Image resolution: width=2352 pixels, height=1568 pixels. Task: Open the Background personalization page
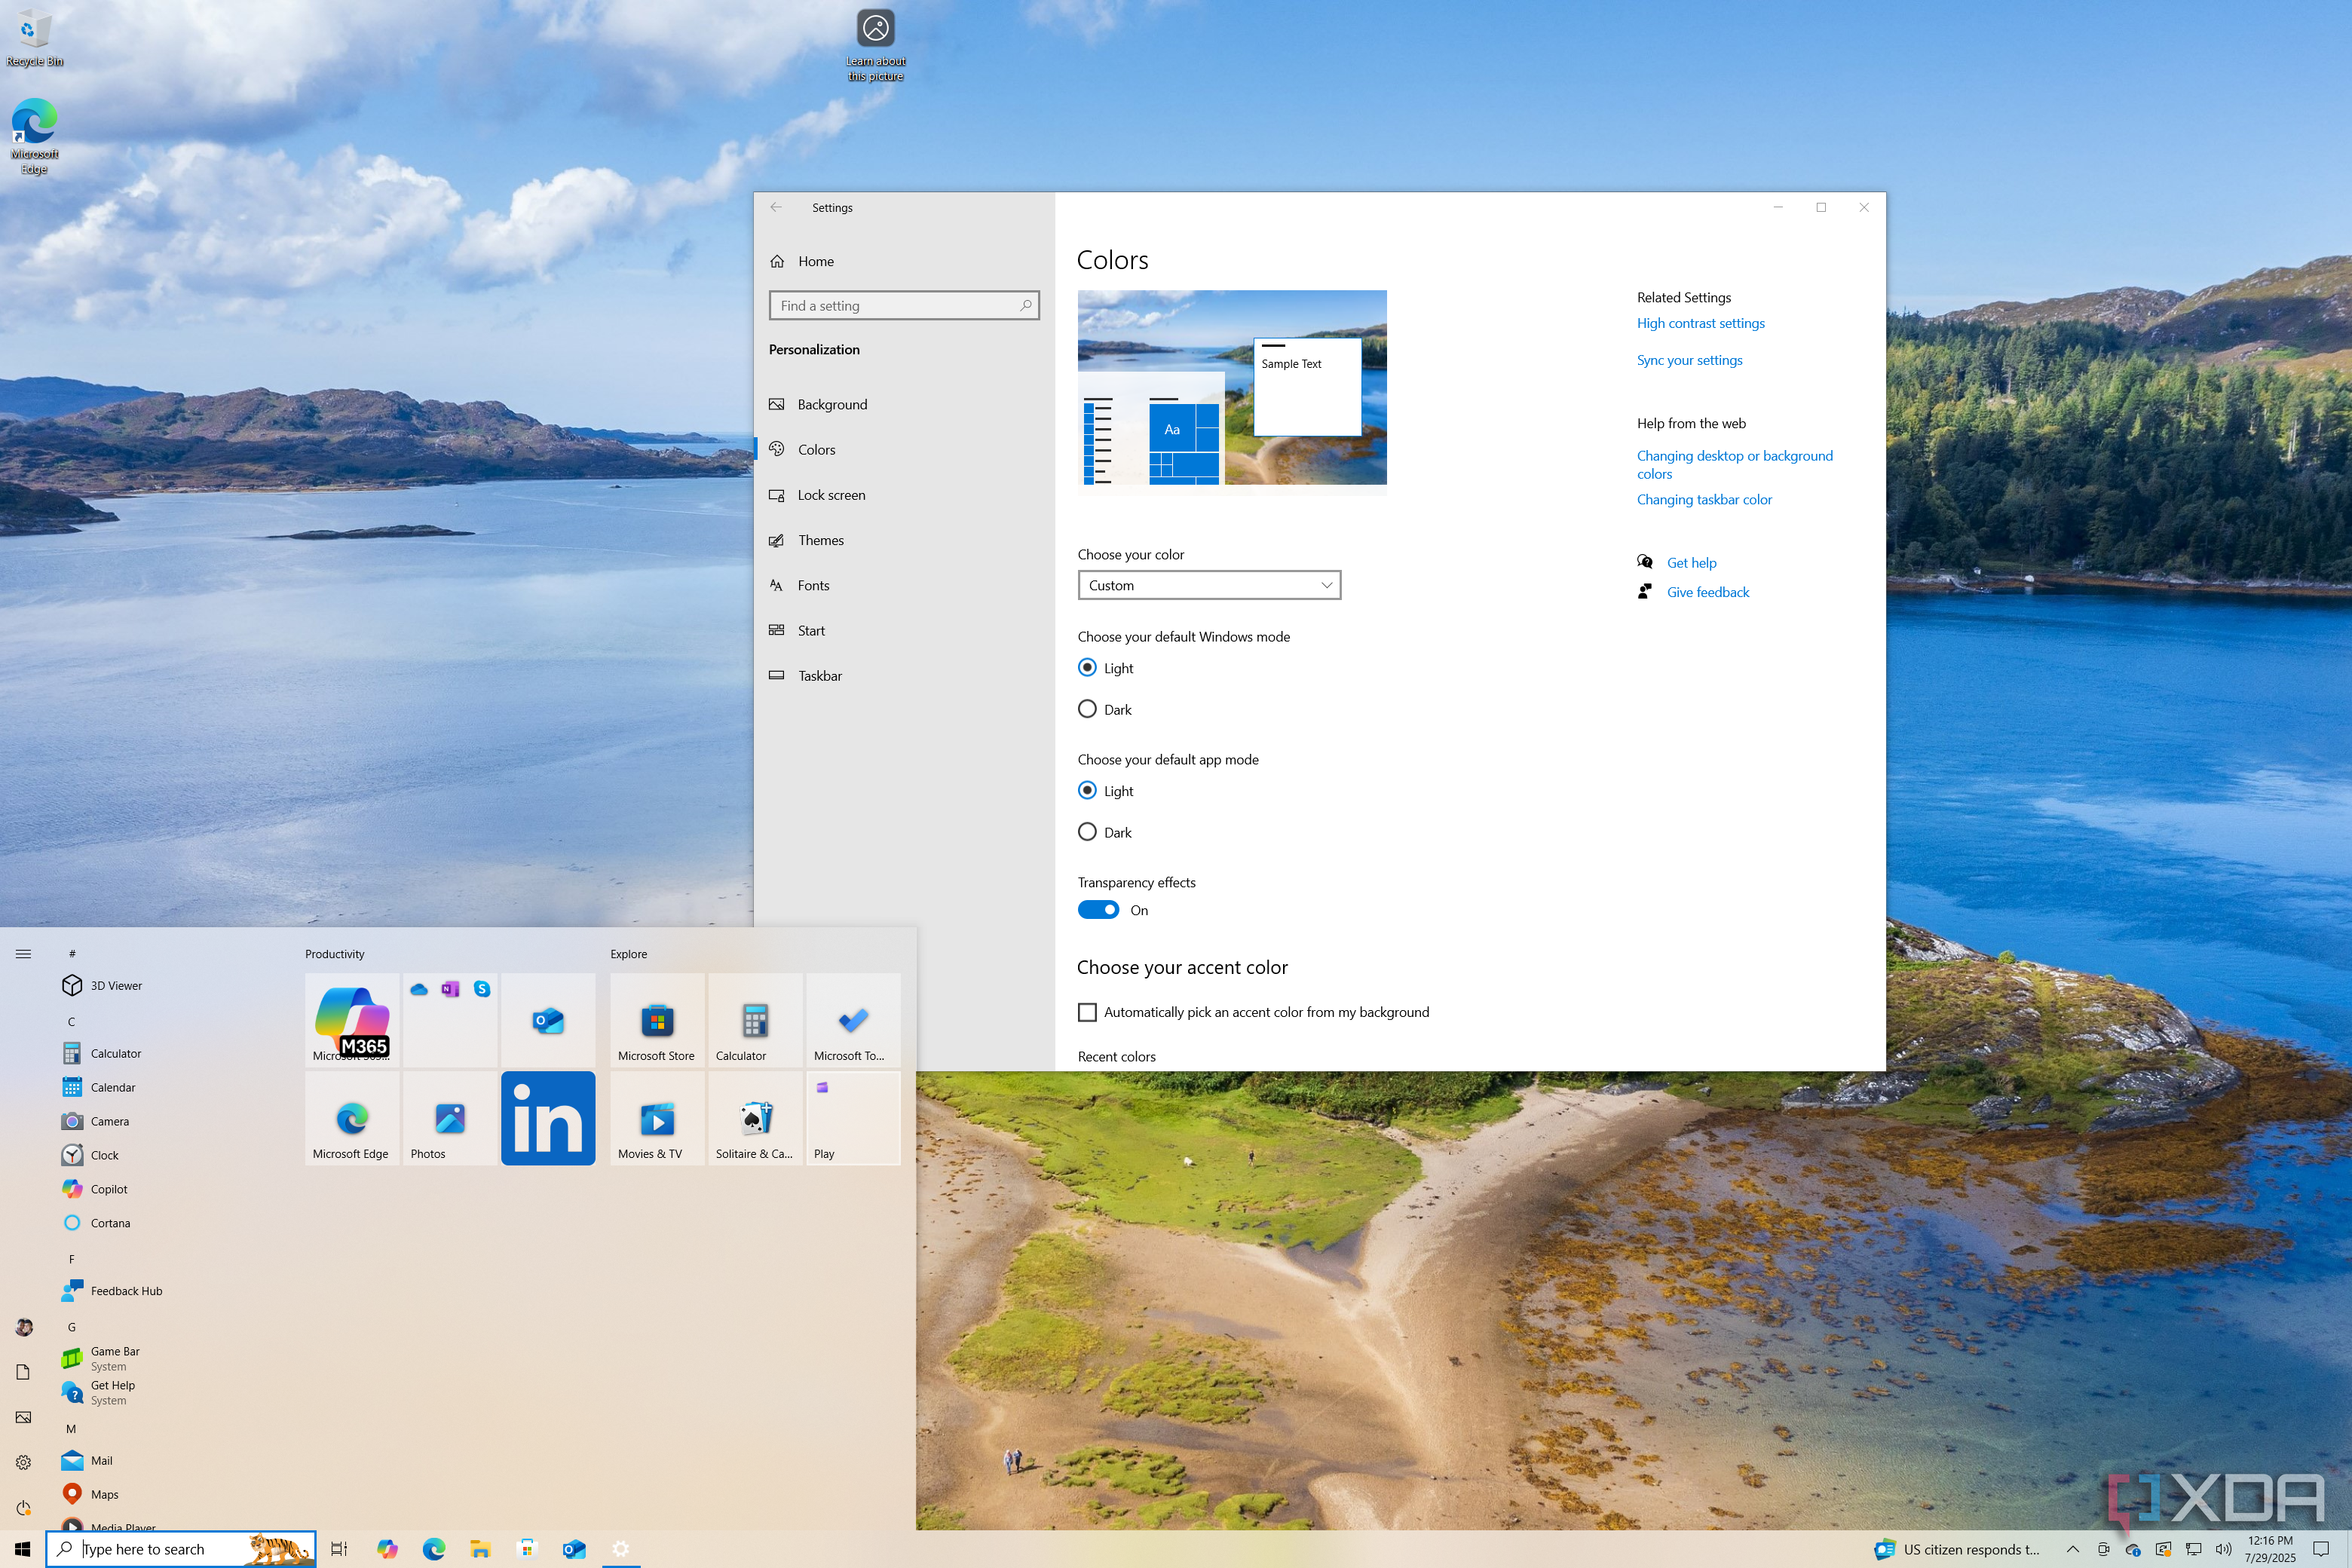click(904, 404)
